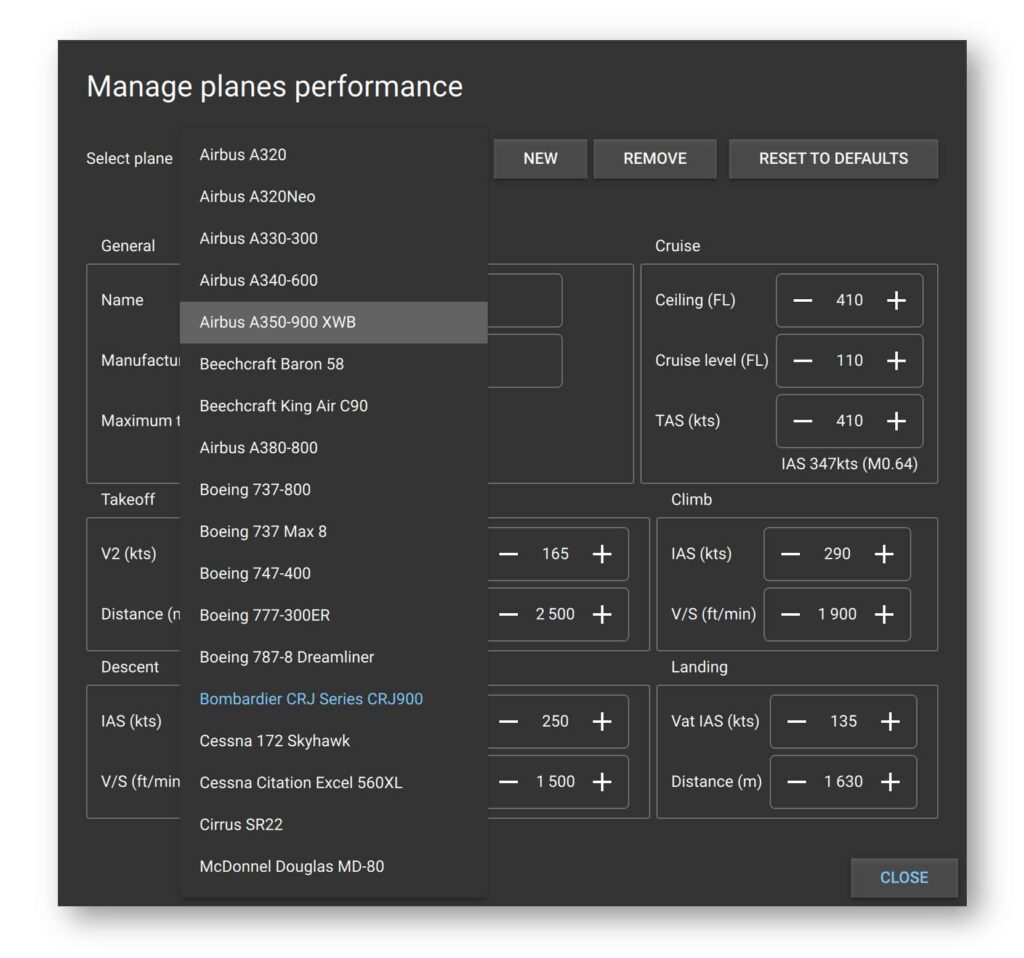Click the Landing Distance 1 630 value
1024x958 pixels.
pyautogui.click(x=843, y=781)
